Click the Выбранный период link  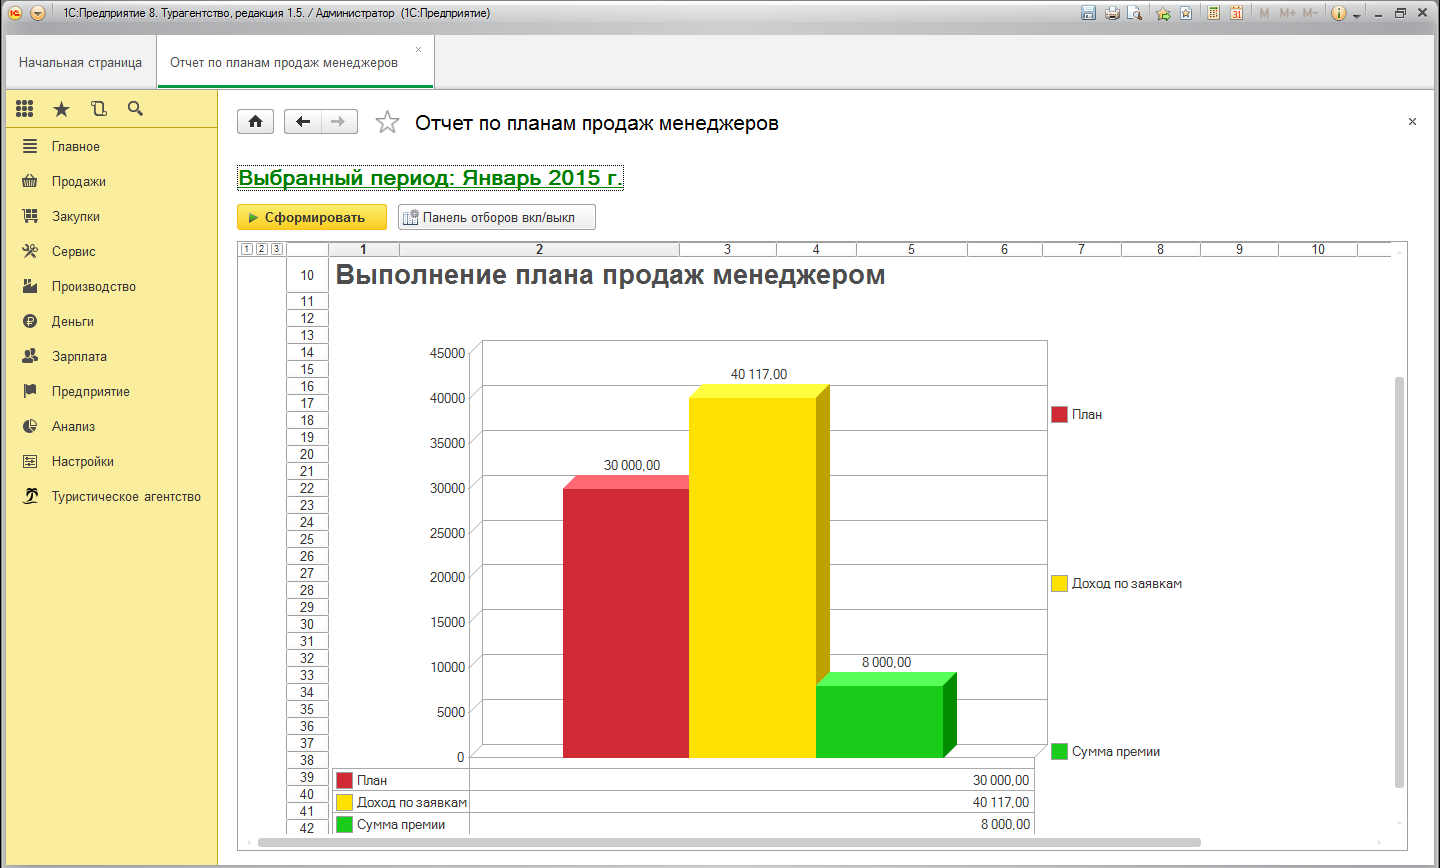430,178
